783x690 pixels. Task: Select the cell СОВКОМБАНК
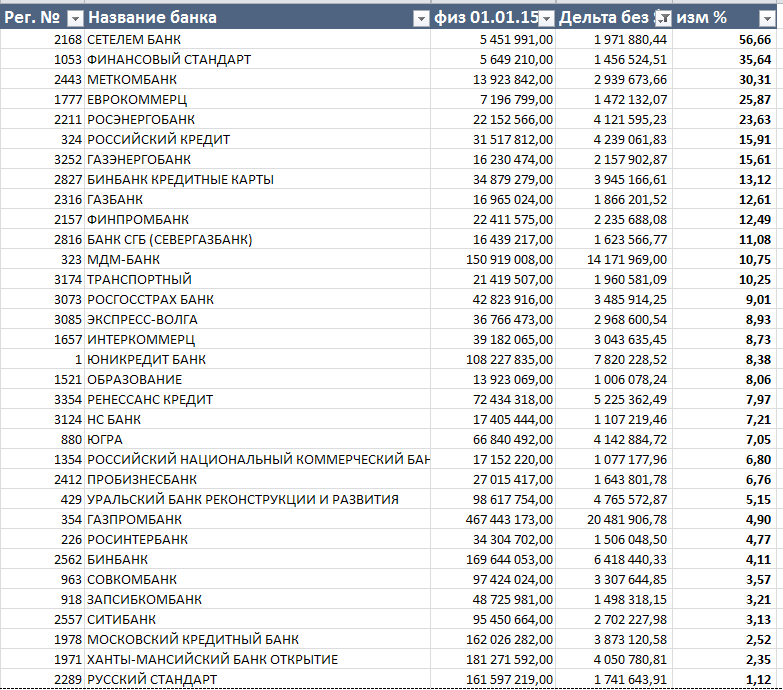(x=257, y=579)
